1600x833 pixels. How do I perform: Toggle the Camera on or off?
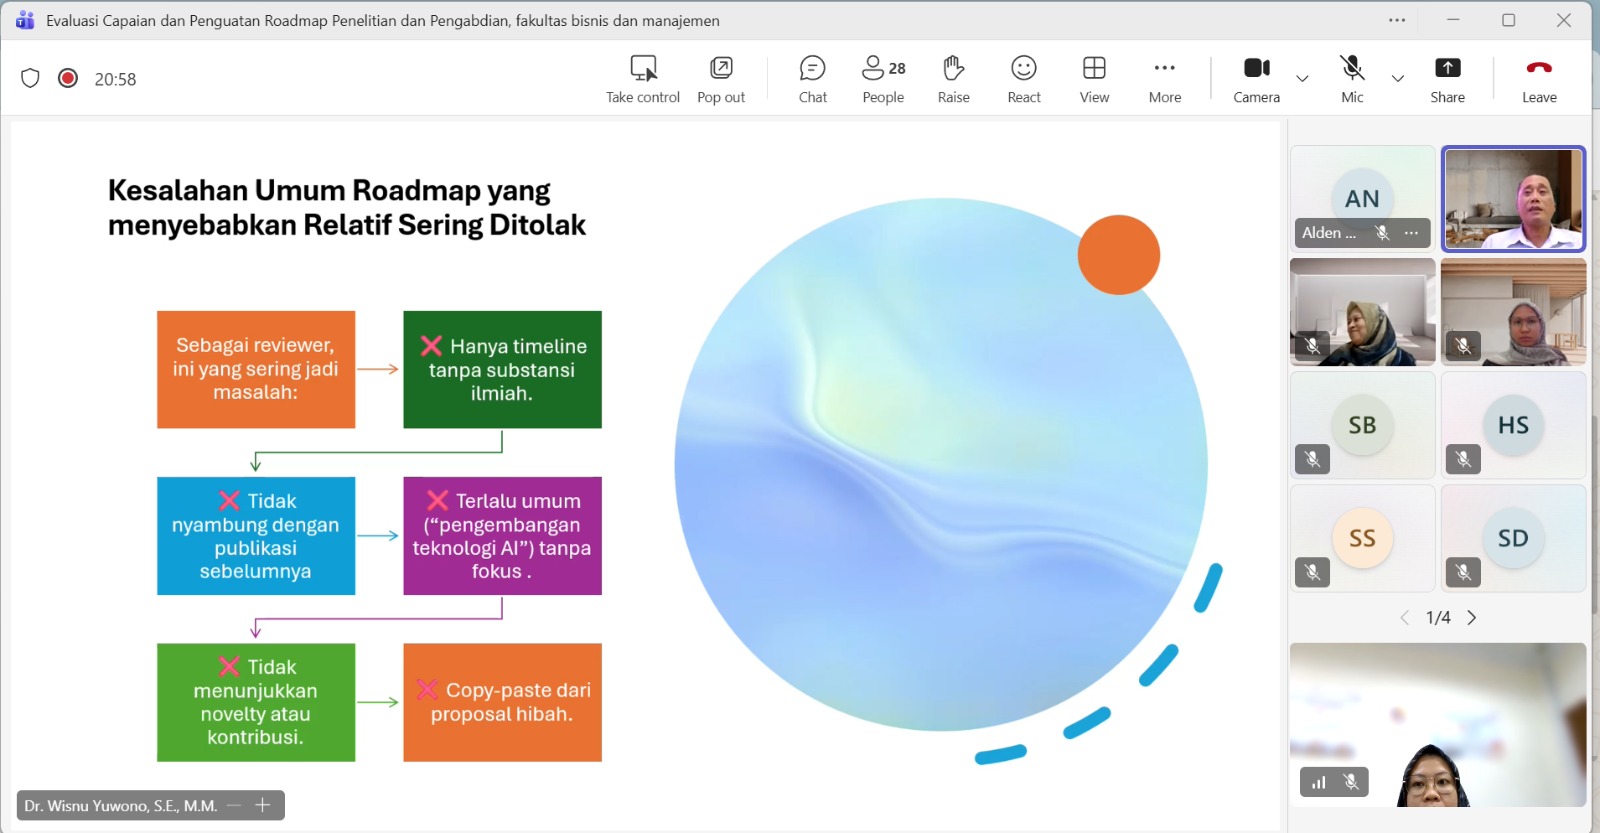[1257, 79]
